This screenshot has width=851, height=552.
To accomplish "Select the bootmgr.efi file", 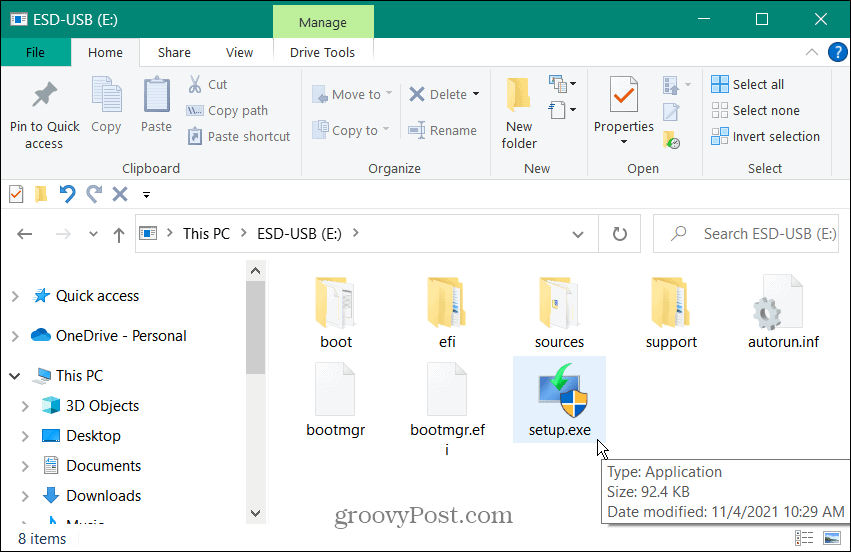I will [x=447, y=409].
